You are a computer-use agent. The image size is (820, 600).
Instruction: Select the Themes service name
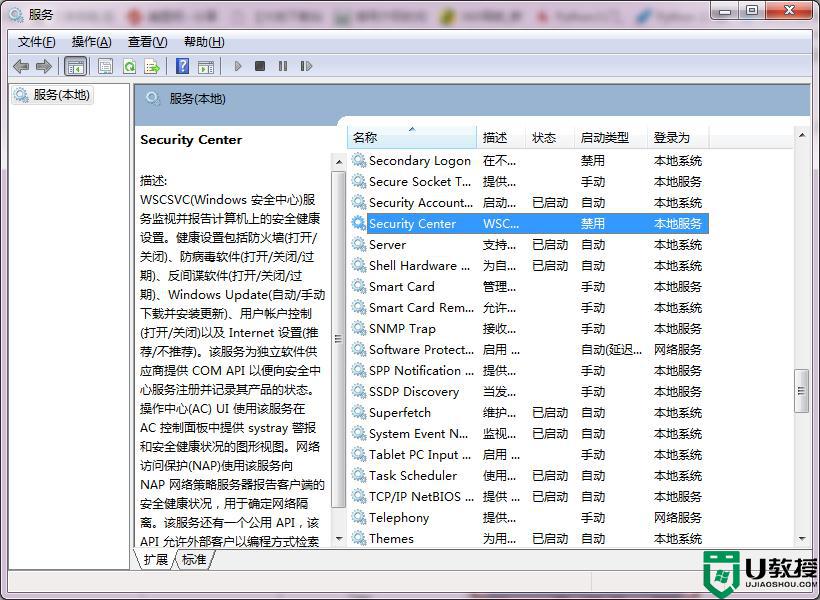[391, 538]
